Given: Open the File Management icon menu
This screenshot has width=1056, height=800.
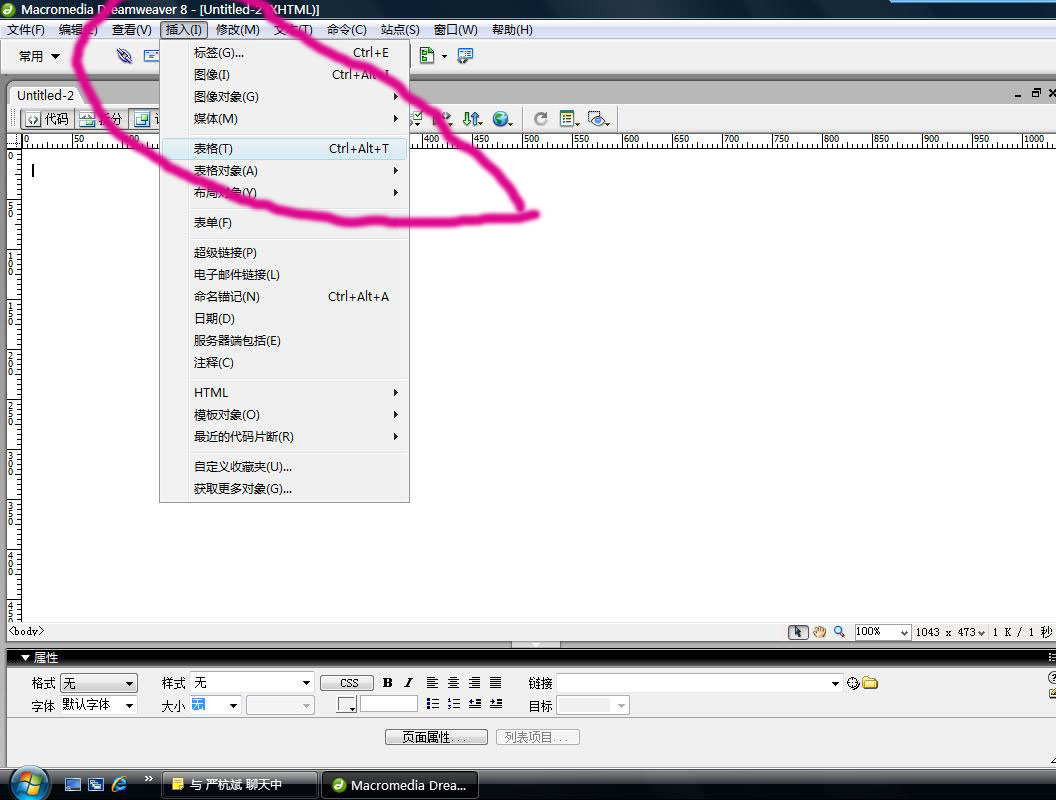Looking at the screenshot, I should click(472, 119).
